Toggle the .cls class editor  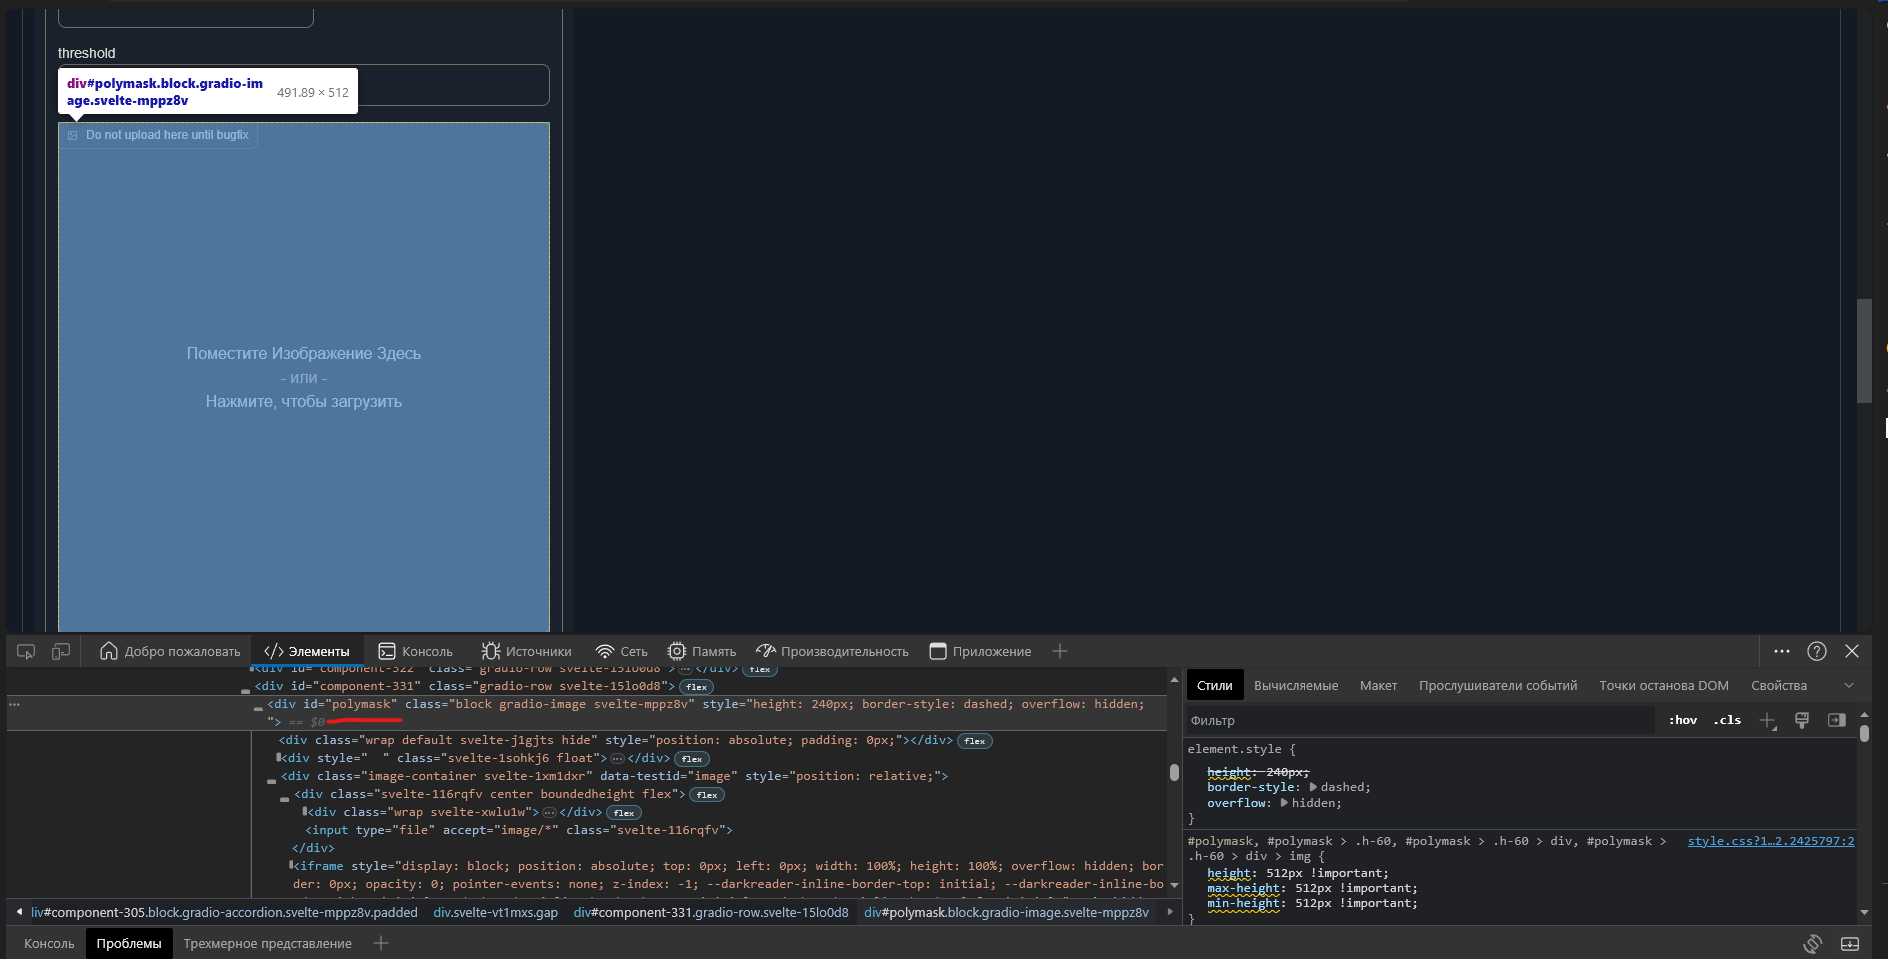tap(1727, 720)
